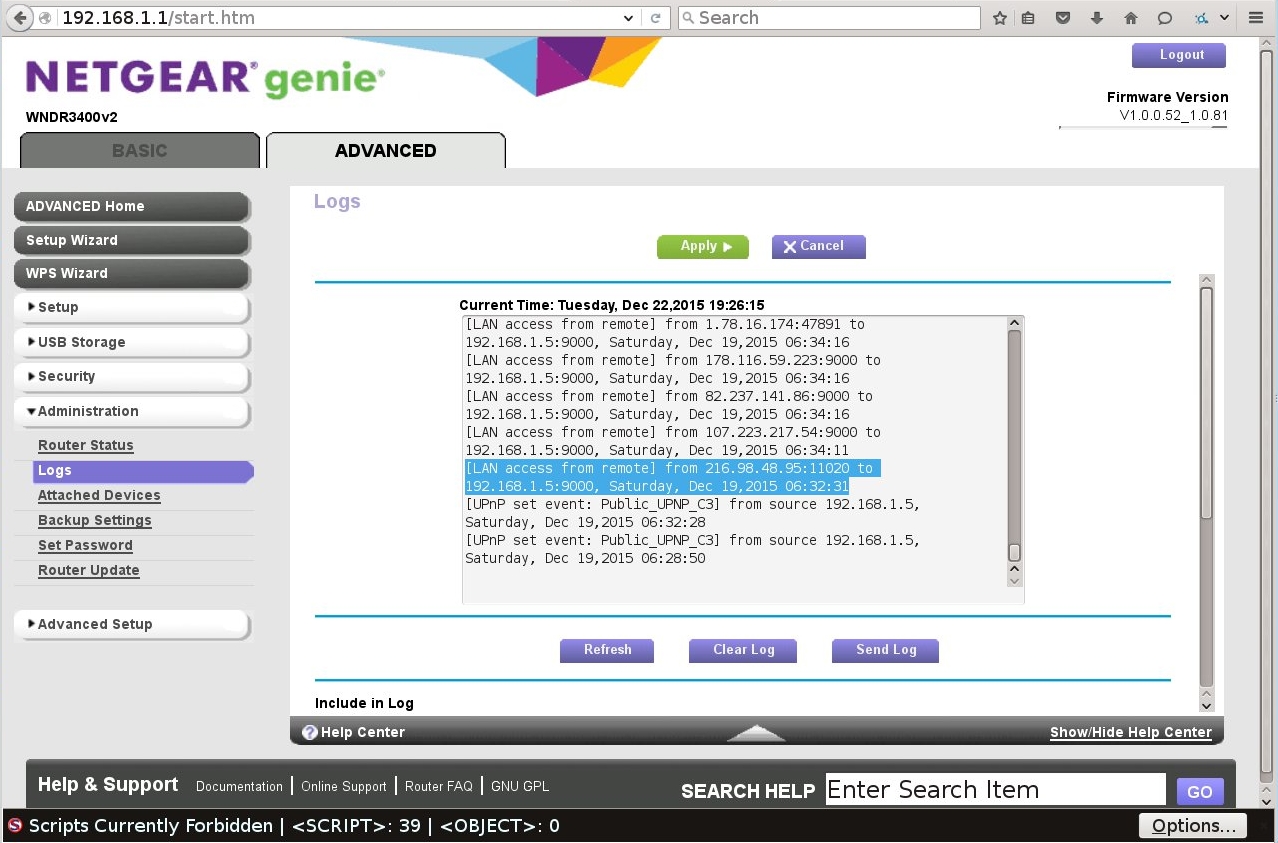Screen dimensions: 1278x843
Task: Open Router FAQ link
Action: coord(439,787)
